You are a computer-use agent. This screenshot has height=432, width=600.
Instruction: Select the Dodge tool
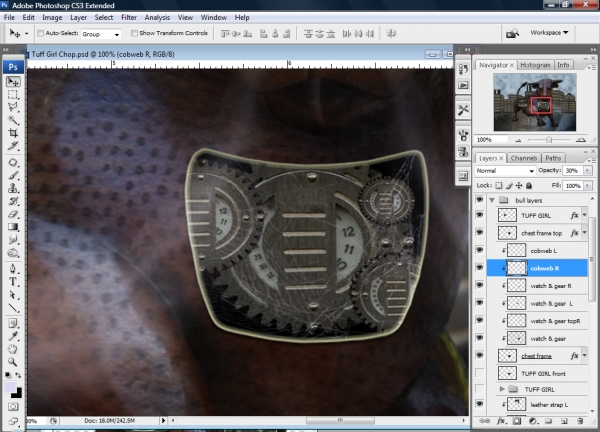[13, 253]
